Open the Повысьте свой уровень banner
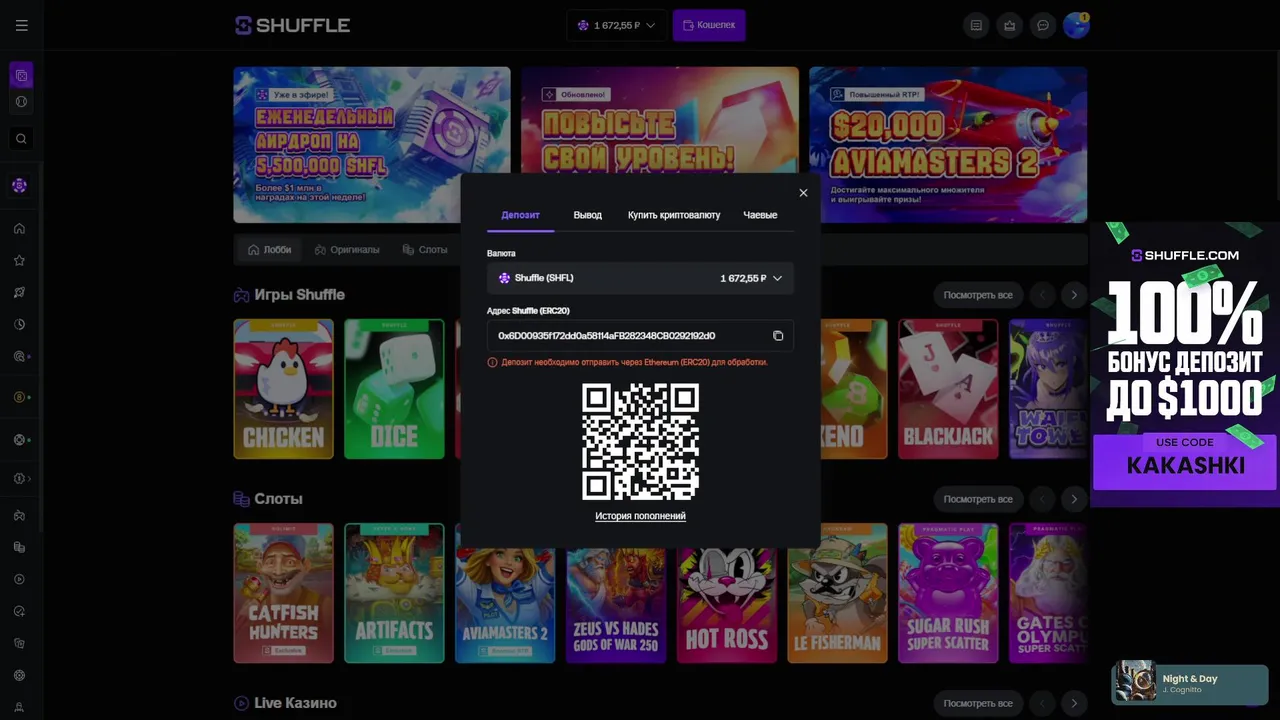The width and height of the screenshot is (1280, 720). (660, 120)
